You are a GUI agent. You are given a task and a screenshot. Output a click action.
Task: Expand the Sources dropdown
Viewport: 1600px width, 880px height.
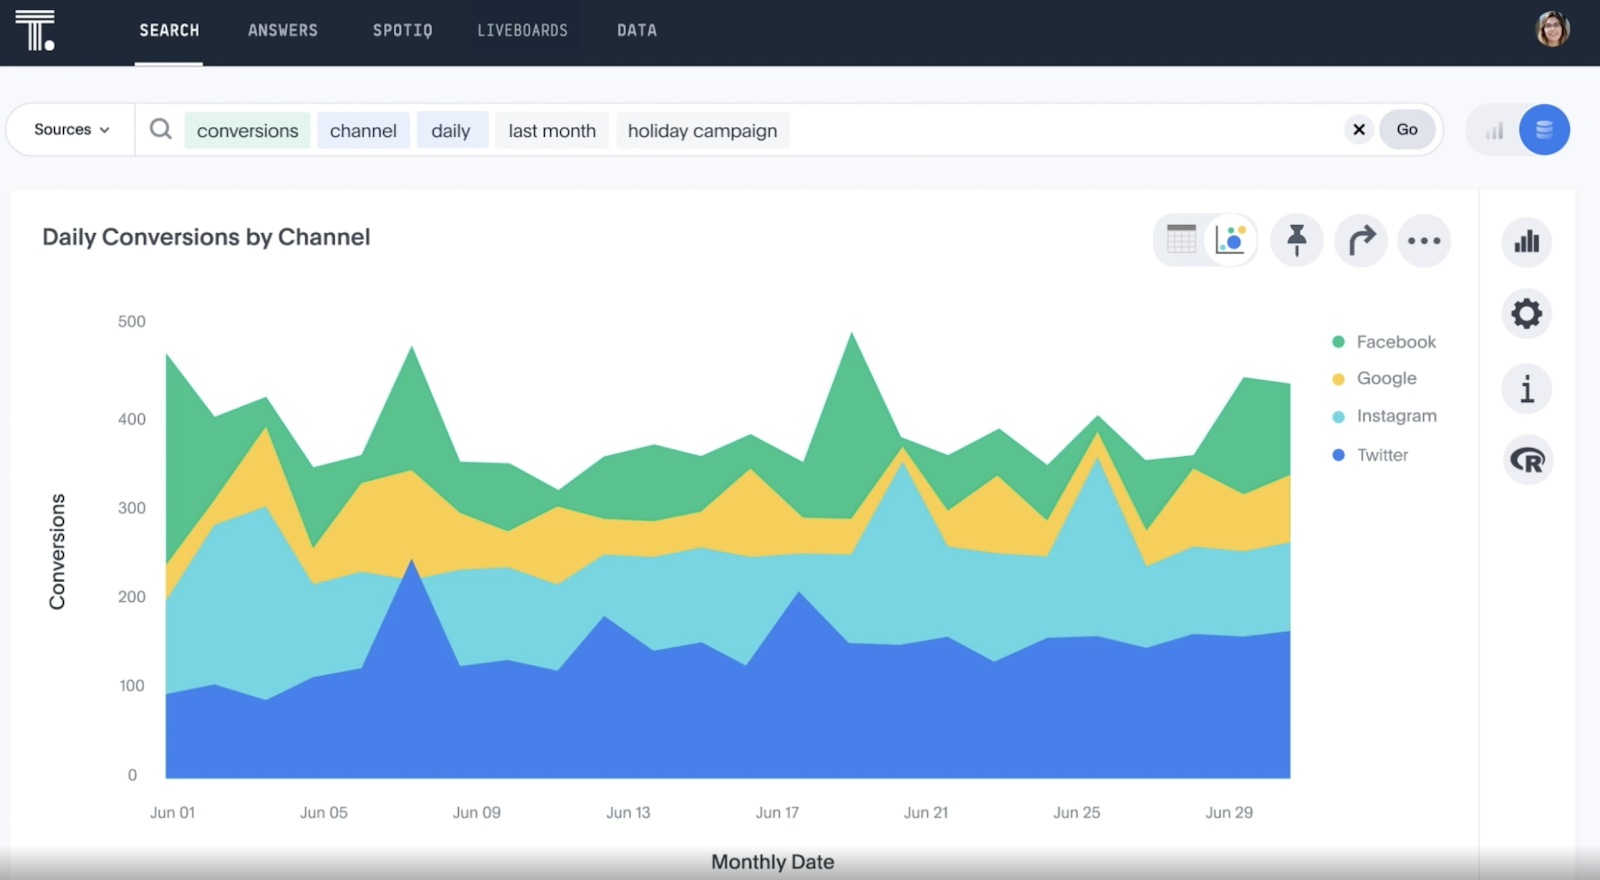tap(71, 129)
